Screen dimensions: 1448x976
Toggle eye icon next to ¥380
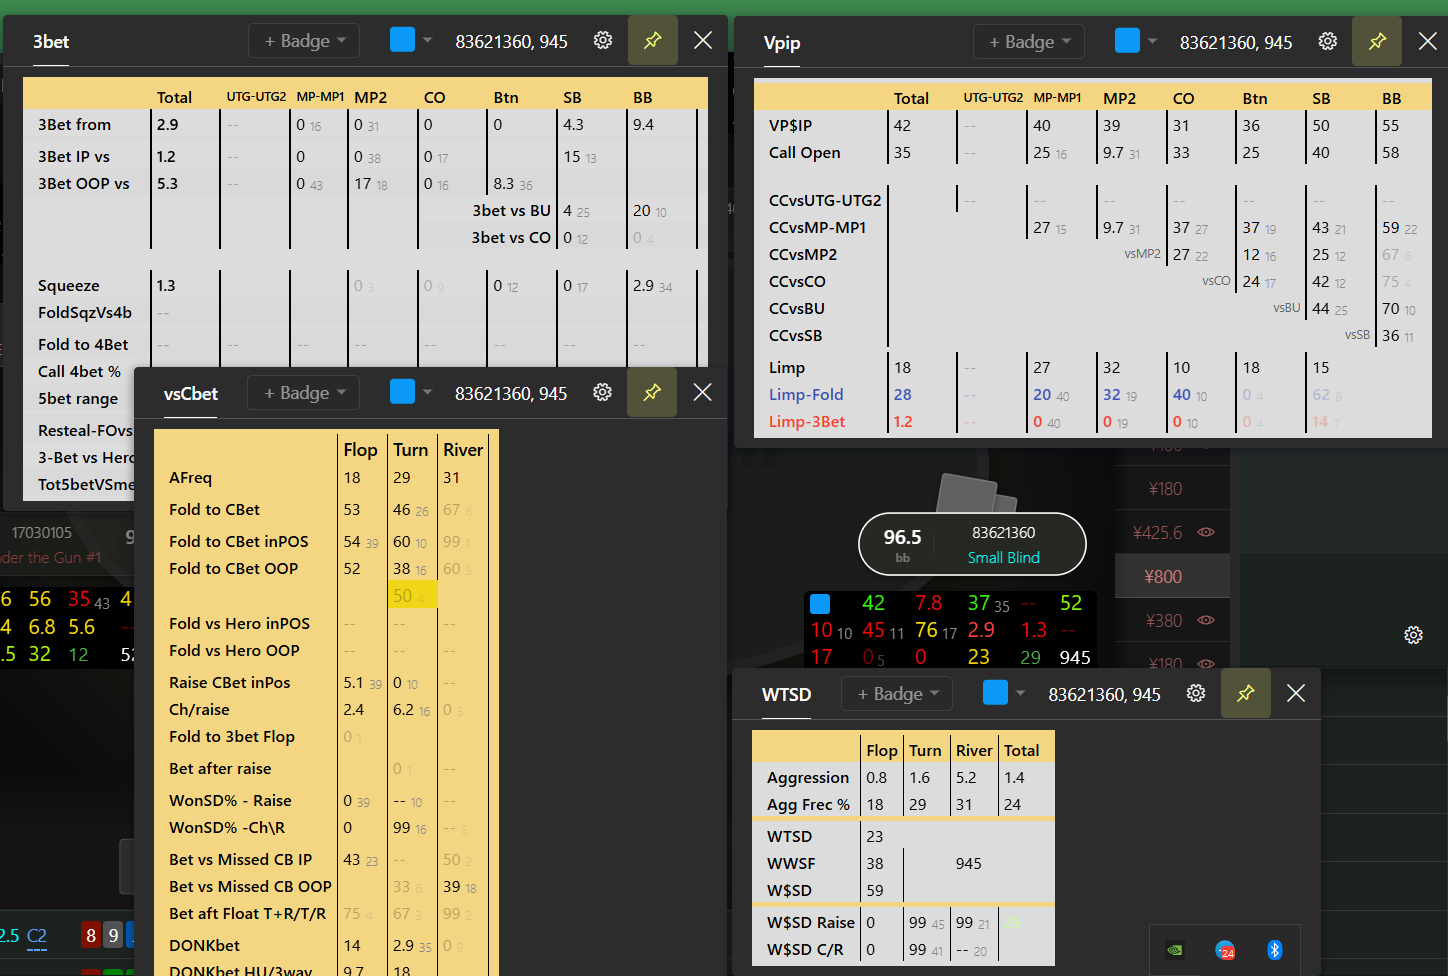point(1206,620)
